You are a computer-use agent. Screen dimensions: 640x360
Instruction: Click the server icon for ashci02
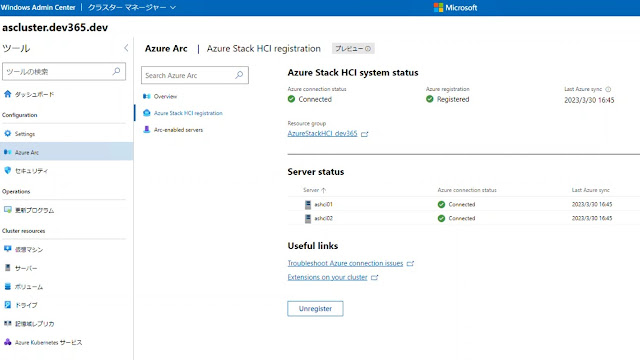(x=308, y=218)
